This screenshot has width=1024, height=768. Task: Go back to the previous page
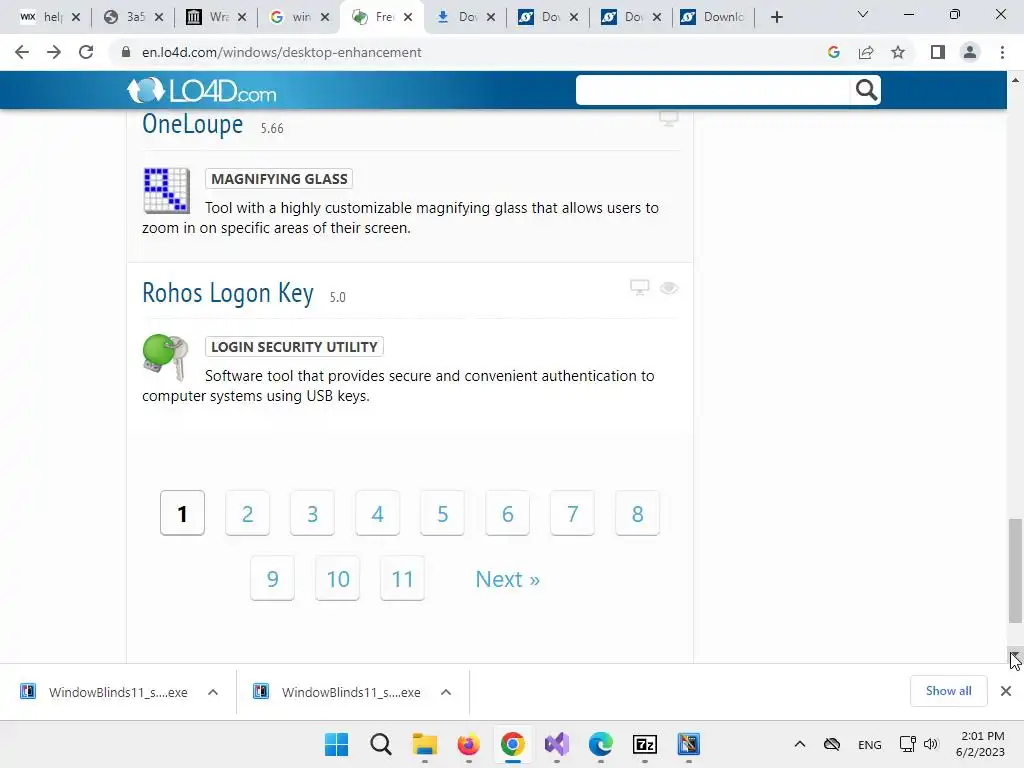[x=22, y=52]
